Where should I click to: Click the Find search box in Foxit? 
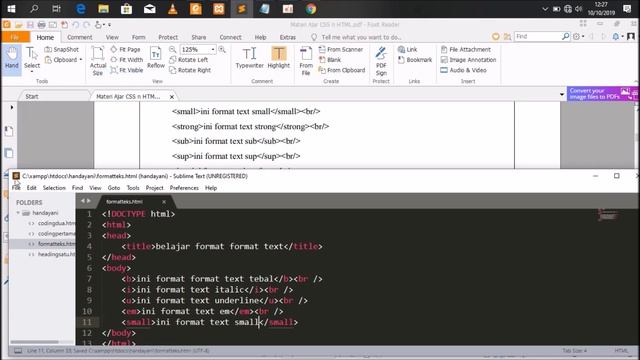[x=538, y=37]
